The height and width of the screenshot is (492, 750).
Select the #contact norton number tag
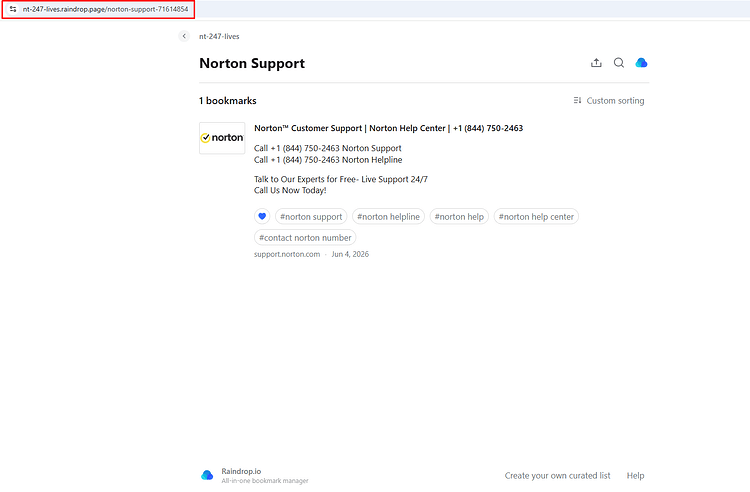coord(305,238)
